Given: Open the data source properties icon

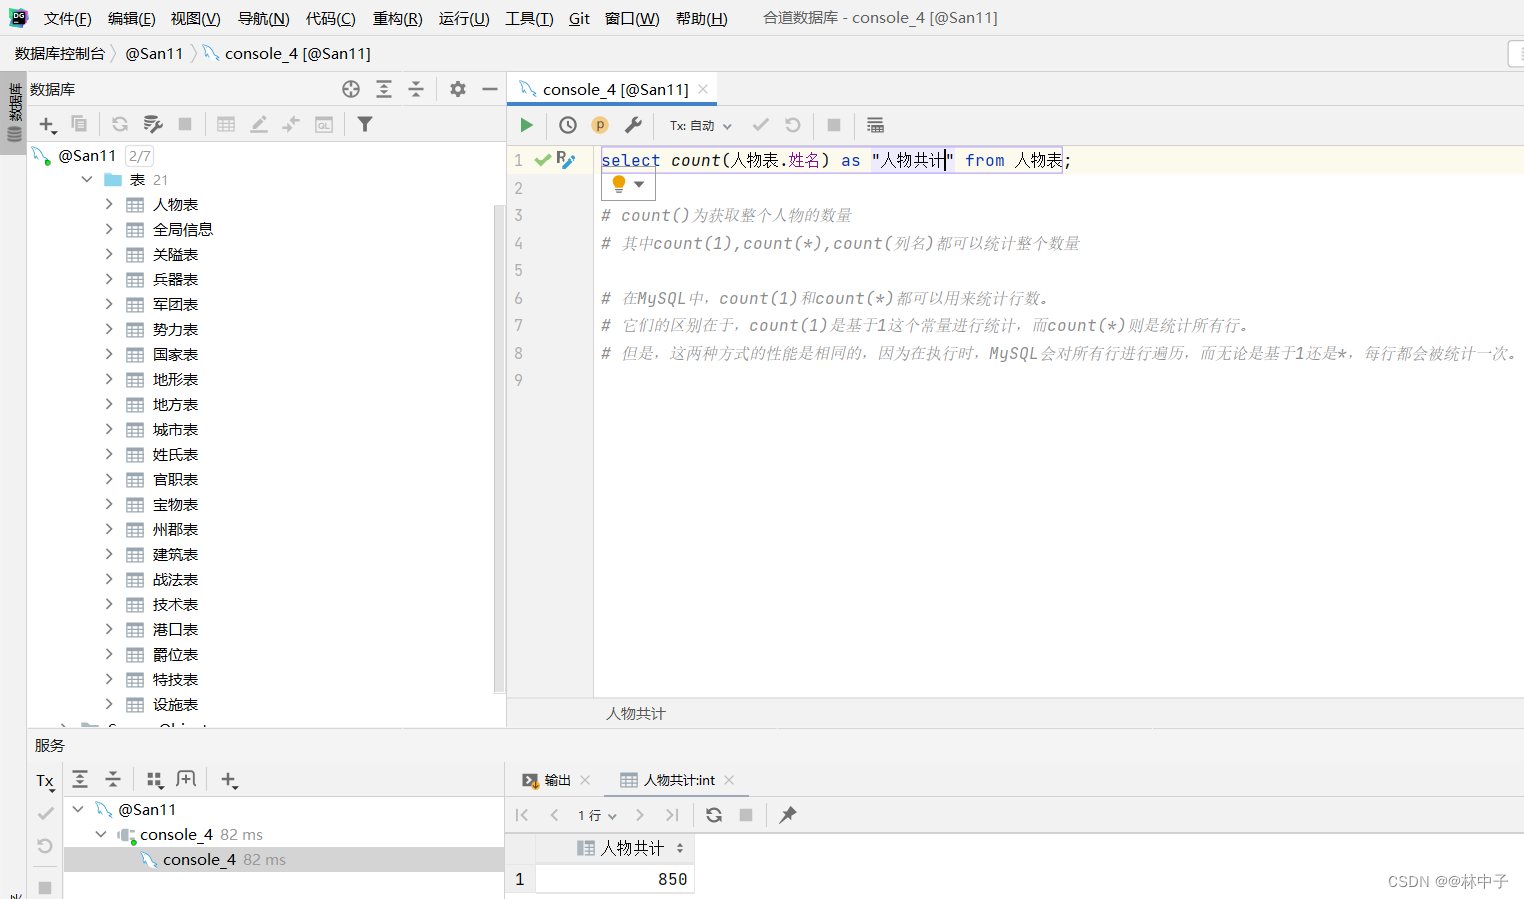Looking at the screenshot, I should click(153, 124).
